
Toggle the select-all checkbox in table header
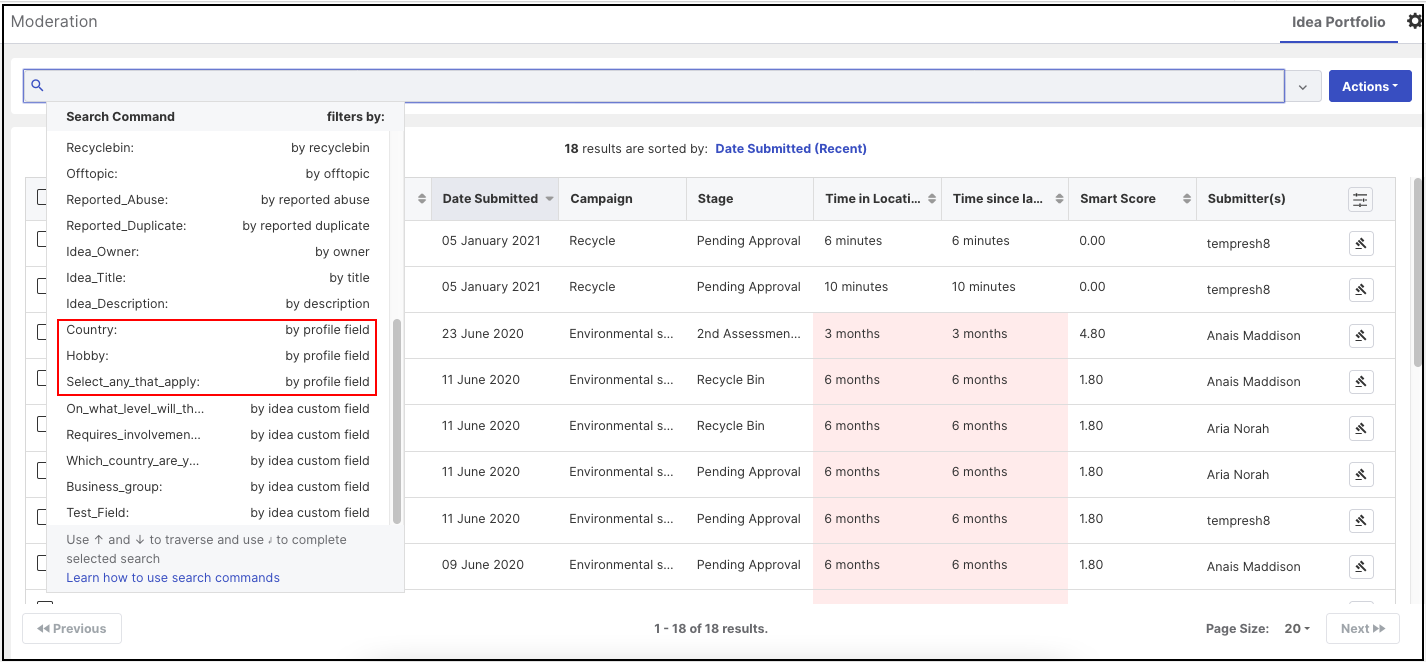[x=42, y=197]
